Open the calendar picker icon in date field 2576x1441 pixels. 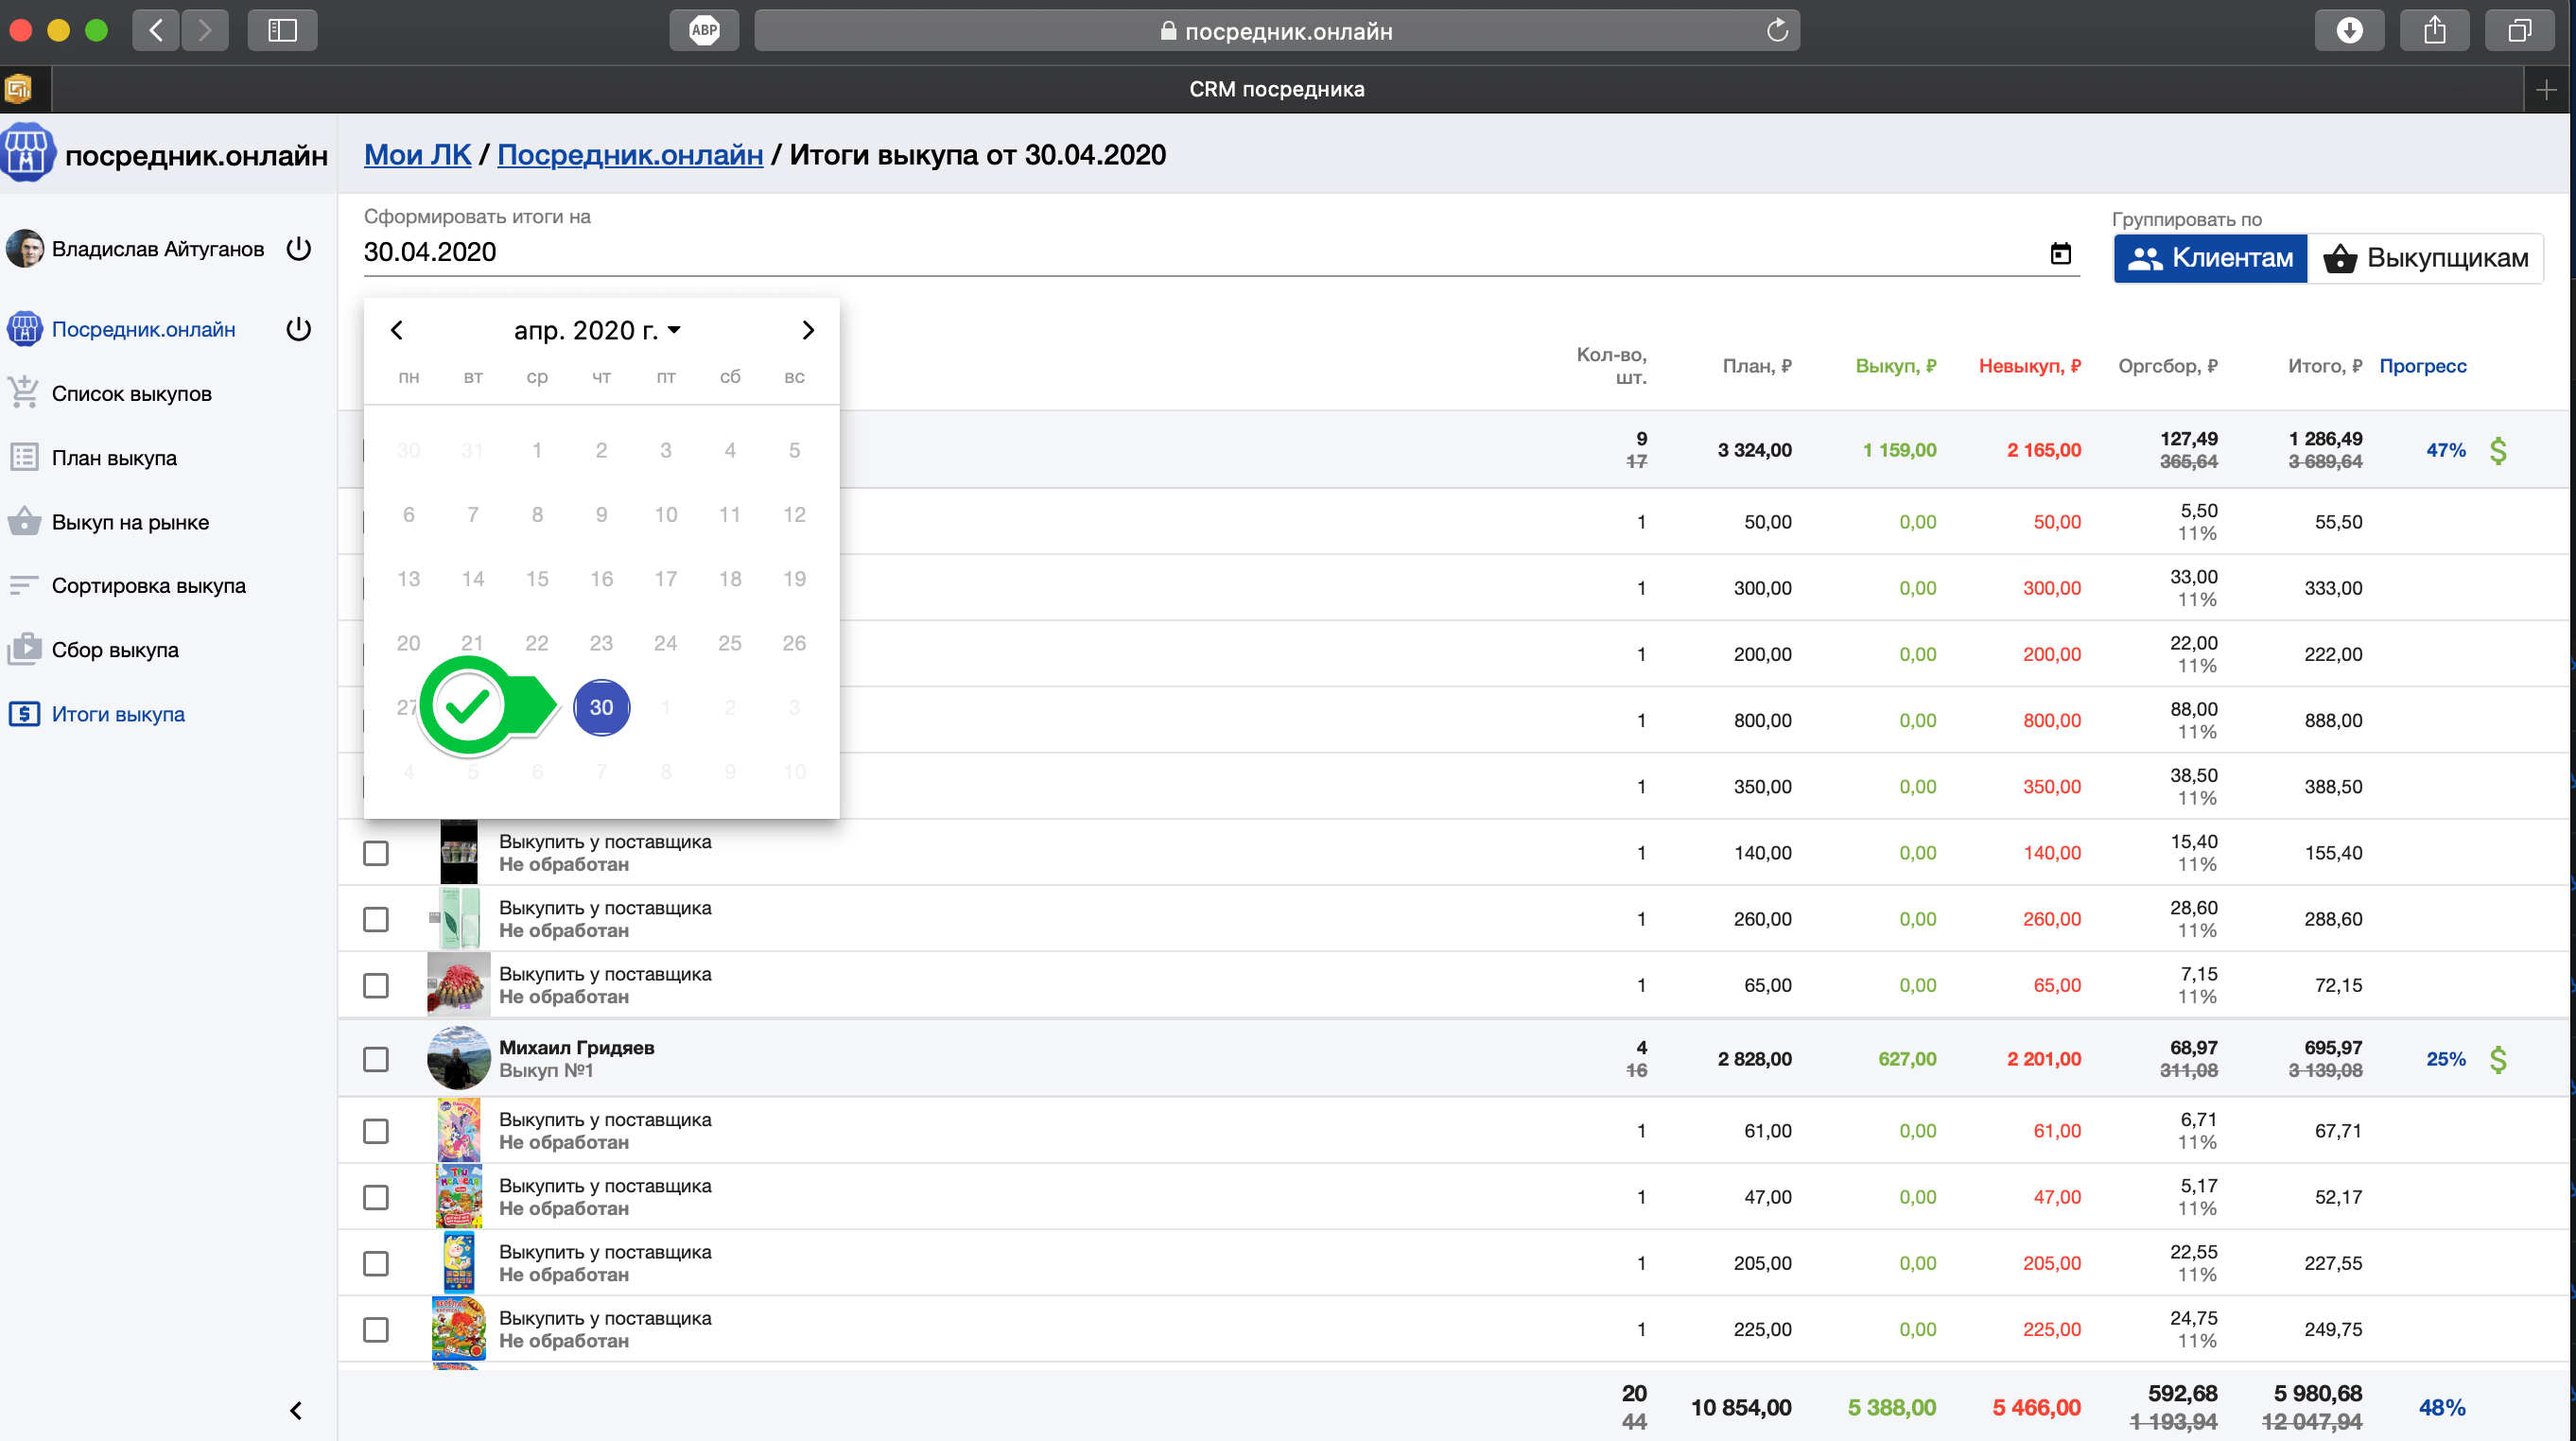pyautogui.click(x=2060, y=254)
